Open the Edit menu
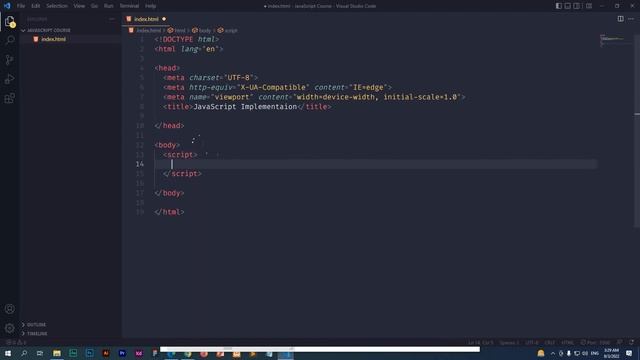The height and width of the screenshot is (360, 640). [x=36, y=6]
